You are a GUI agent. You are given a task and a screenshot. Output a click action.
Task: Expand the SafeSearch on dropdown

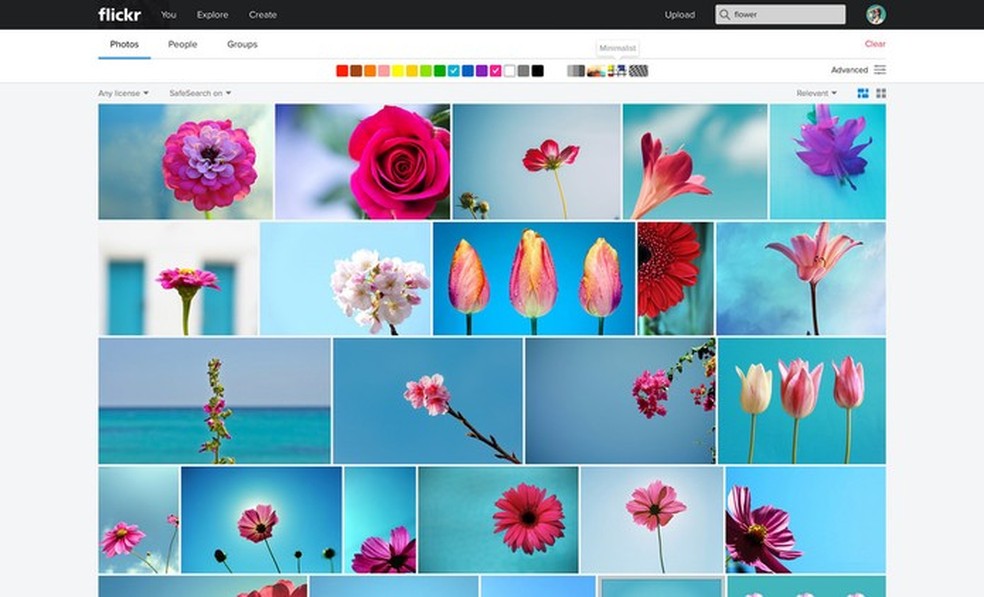click(x=200, y=93)
